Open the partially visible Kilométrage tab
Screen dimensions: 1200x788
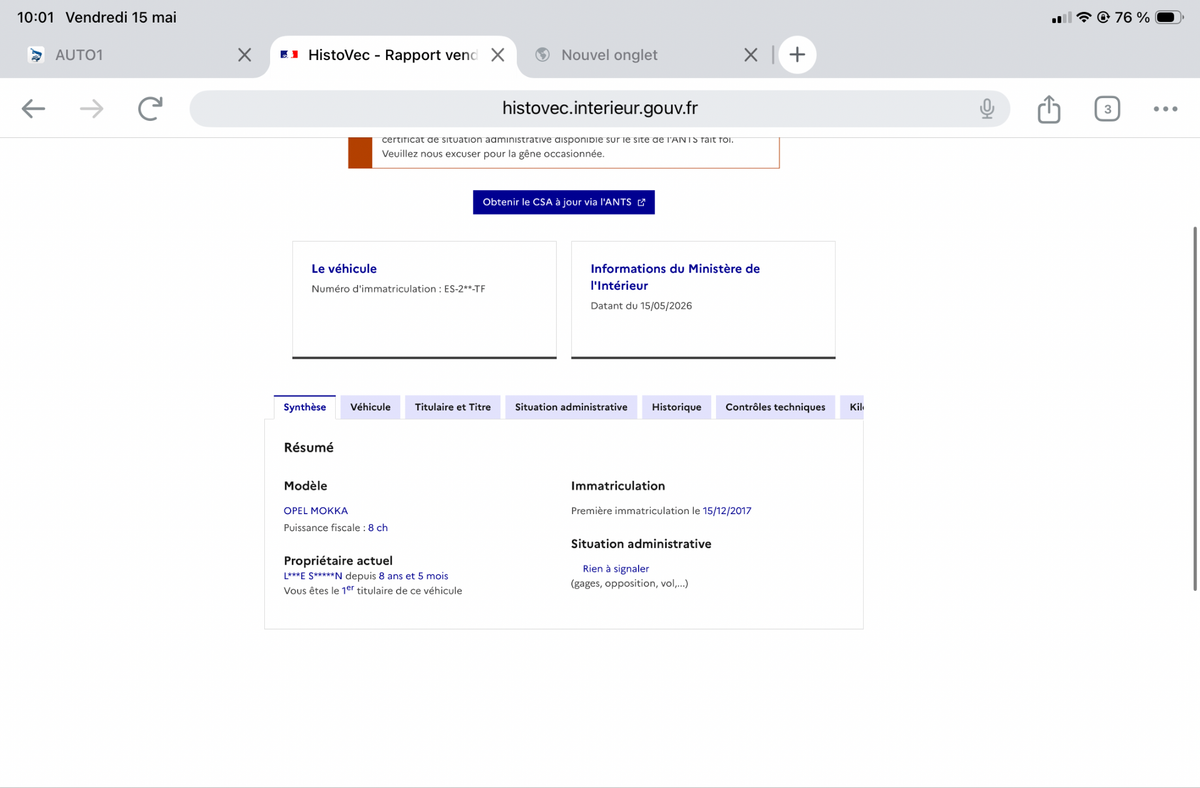[x=852, y=407]
